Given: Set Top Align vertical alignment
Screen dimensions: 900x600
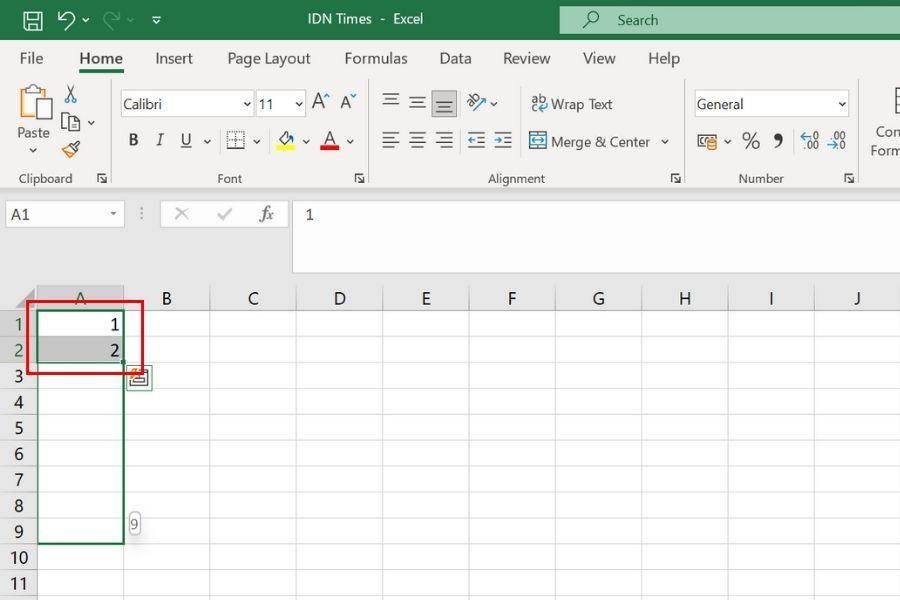Looking at the screenshot, I should pyautogui.click(x=391, y=100).
